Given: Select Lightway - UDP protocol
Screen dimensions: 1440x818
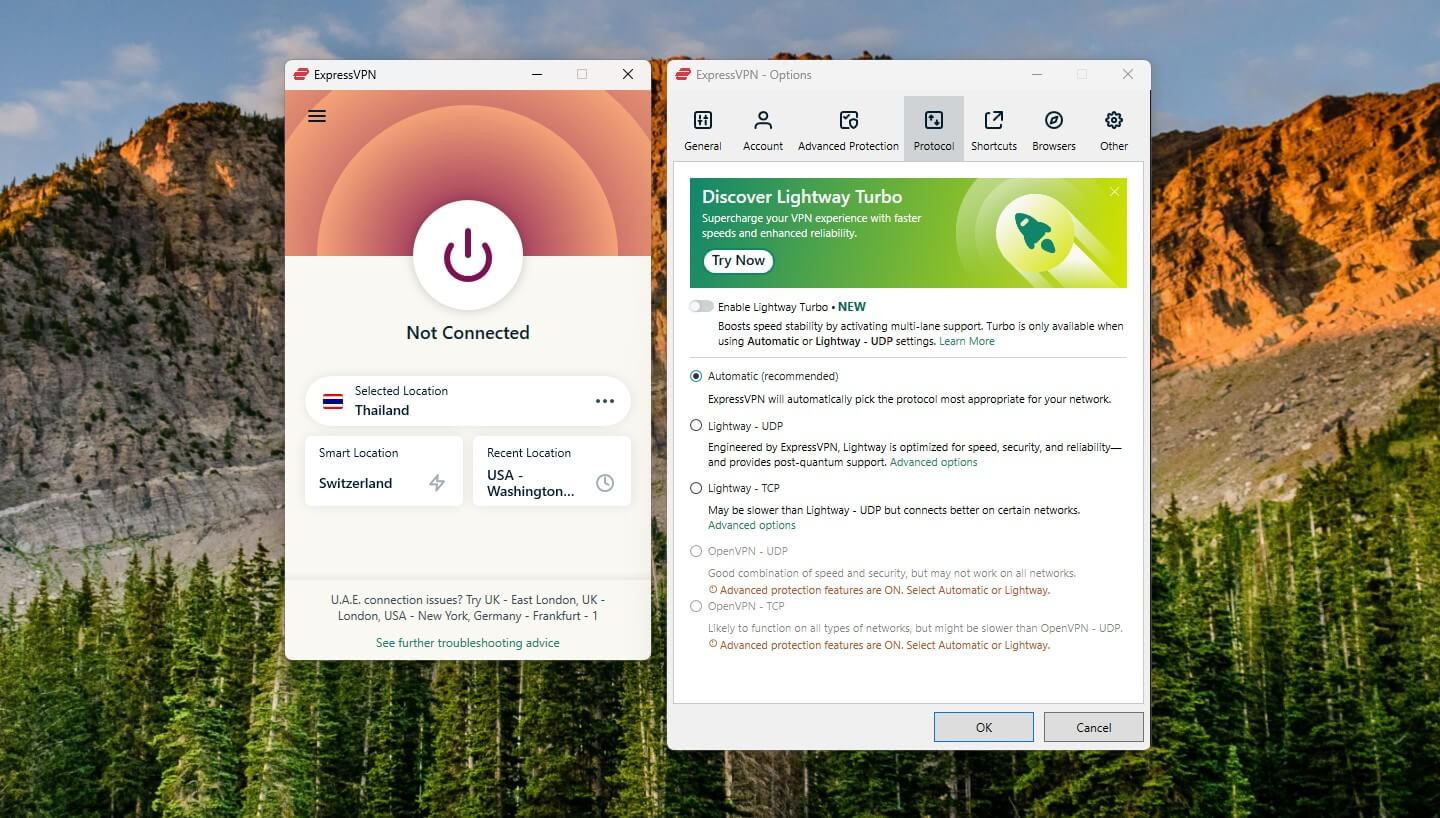Looking at the screenshot, I should point(696,426).
